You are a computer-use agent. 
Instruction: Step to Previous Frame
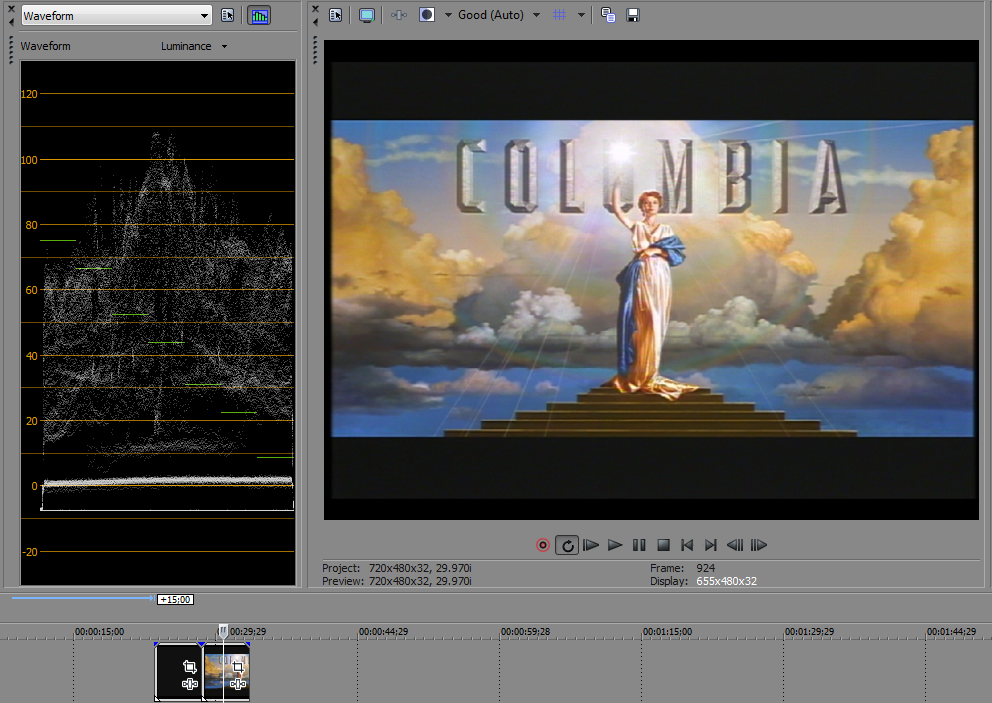coord(735,545)
